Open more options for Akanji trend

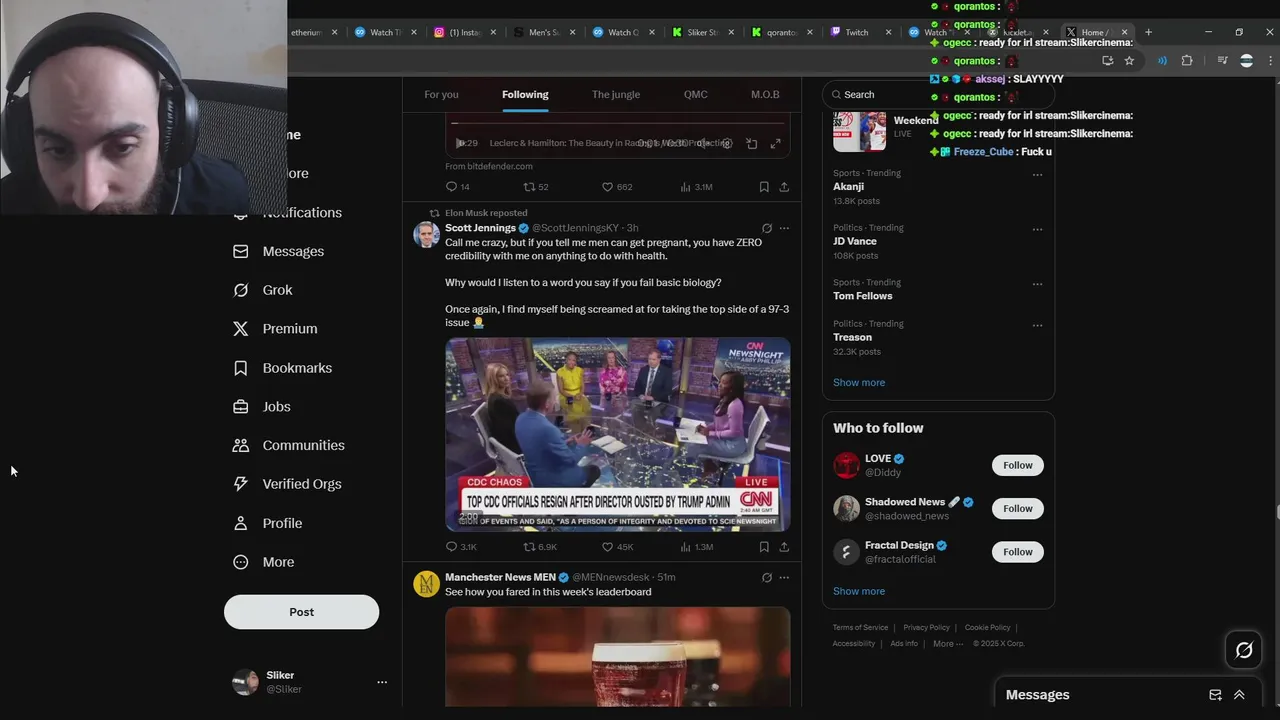tap(1037, 175)
